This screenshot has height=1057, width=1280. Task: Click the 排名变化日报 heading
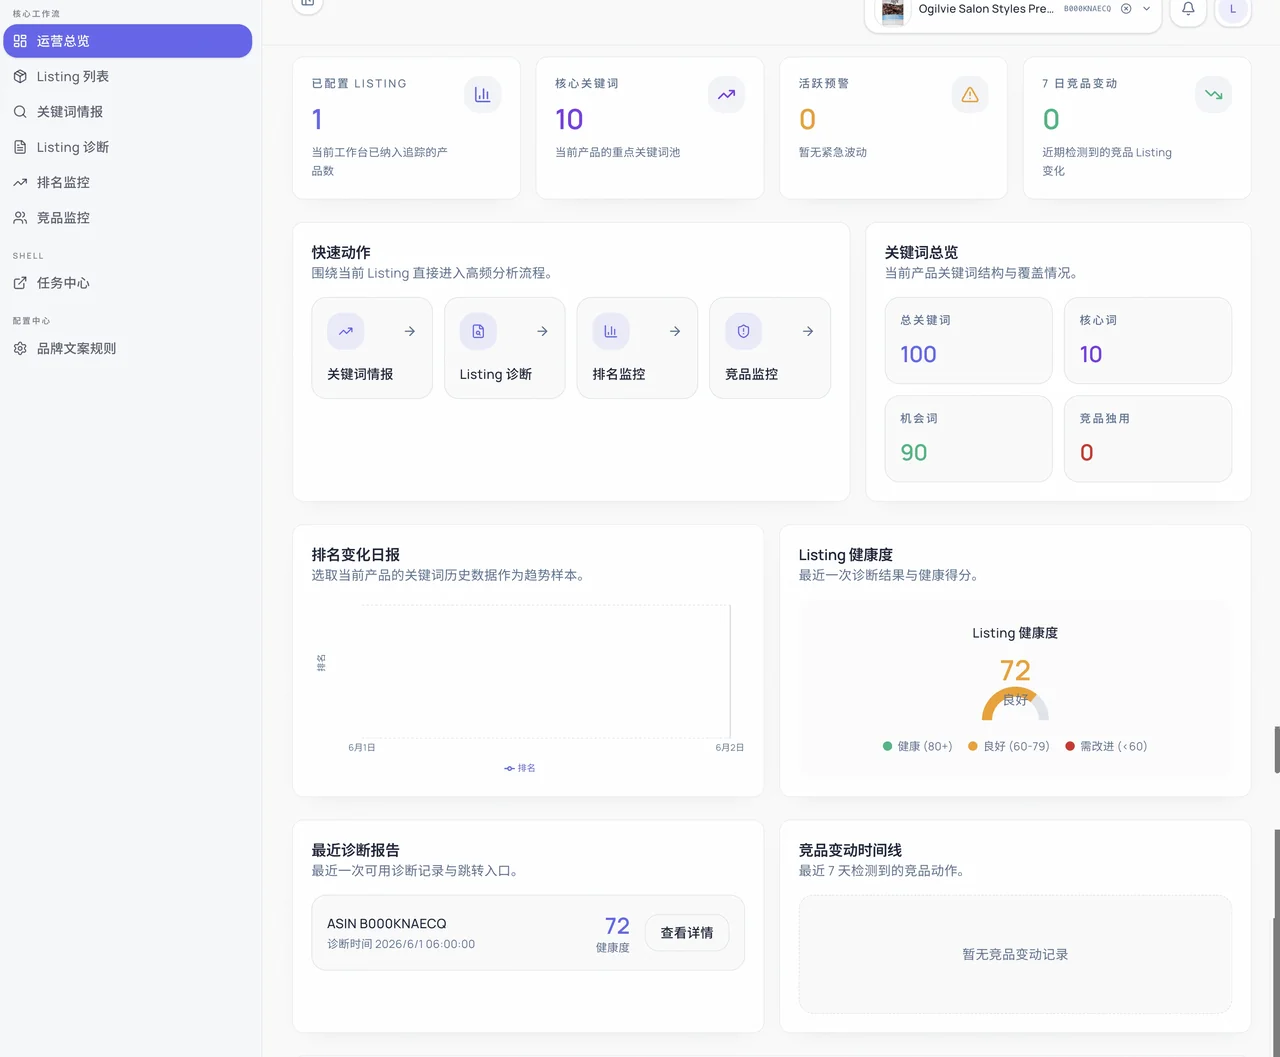356,555
